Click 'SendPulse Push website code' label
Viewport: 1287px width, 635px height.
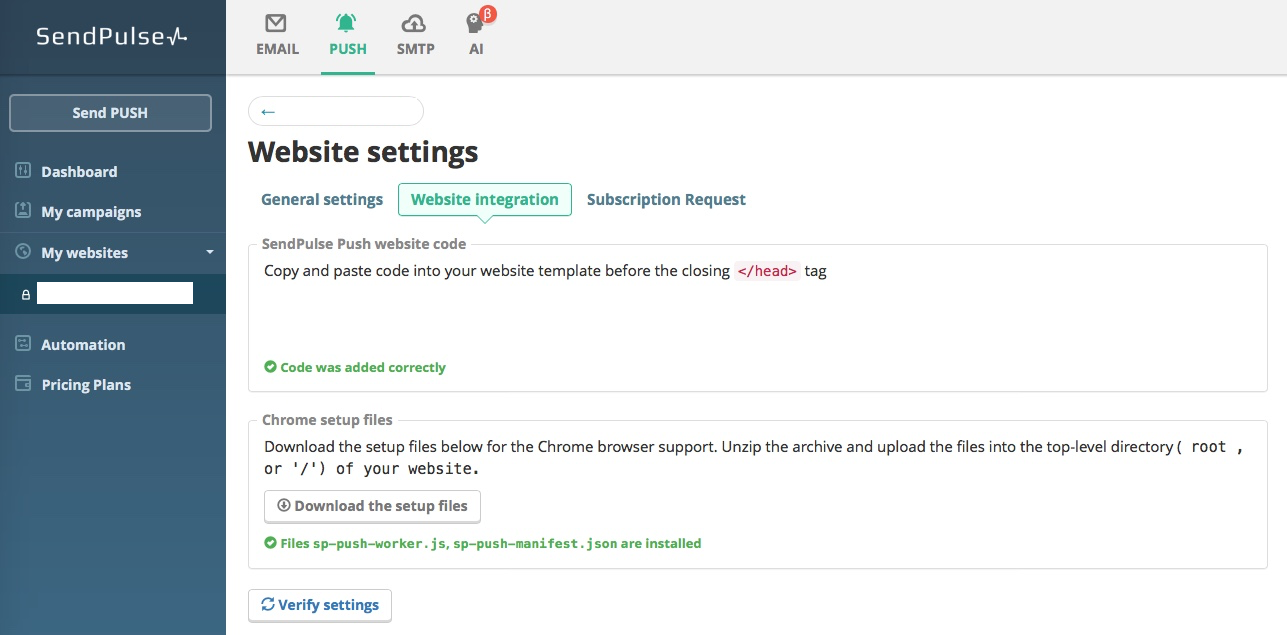coord(364,243)
